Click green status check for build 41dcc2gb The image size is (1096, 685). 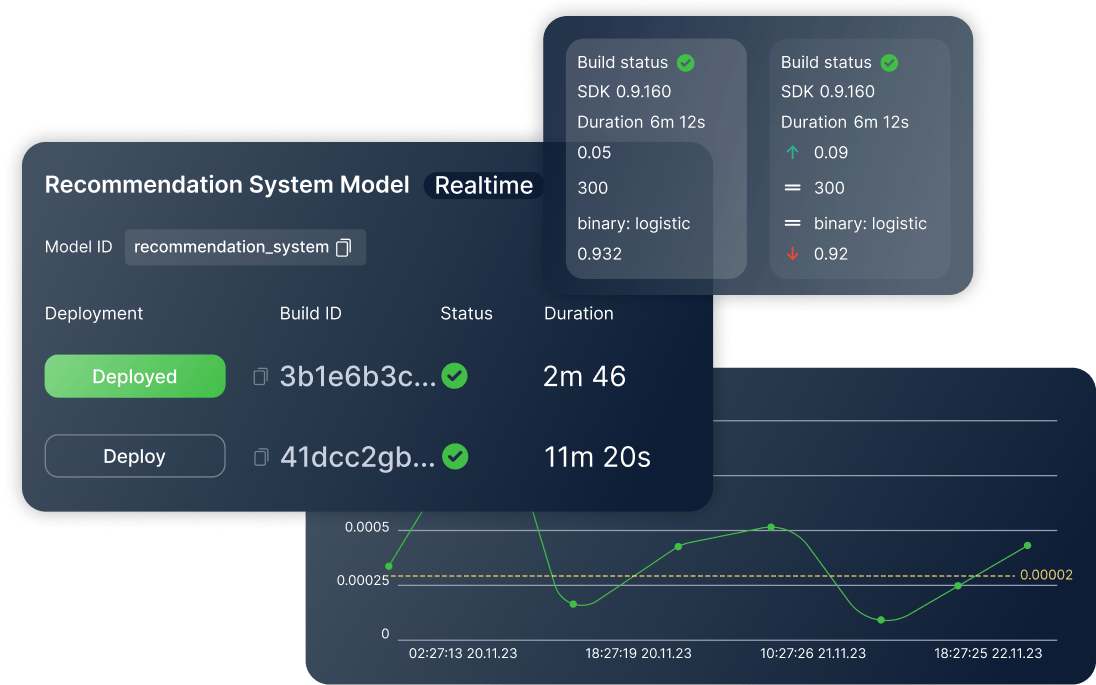tap(455, 456)
